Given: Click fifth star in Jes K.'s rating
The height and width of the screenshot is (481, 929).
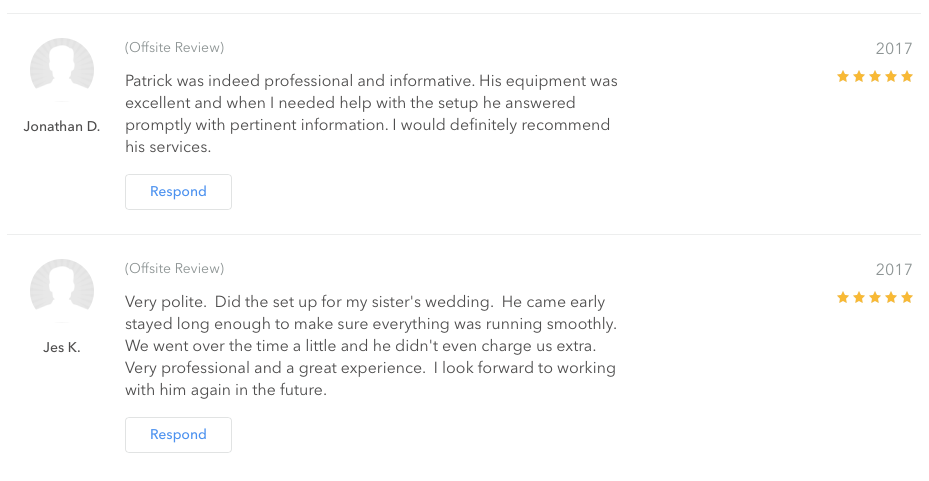Looking at the screenshot, I should (906, 297).
